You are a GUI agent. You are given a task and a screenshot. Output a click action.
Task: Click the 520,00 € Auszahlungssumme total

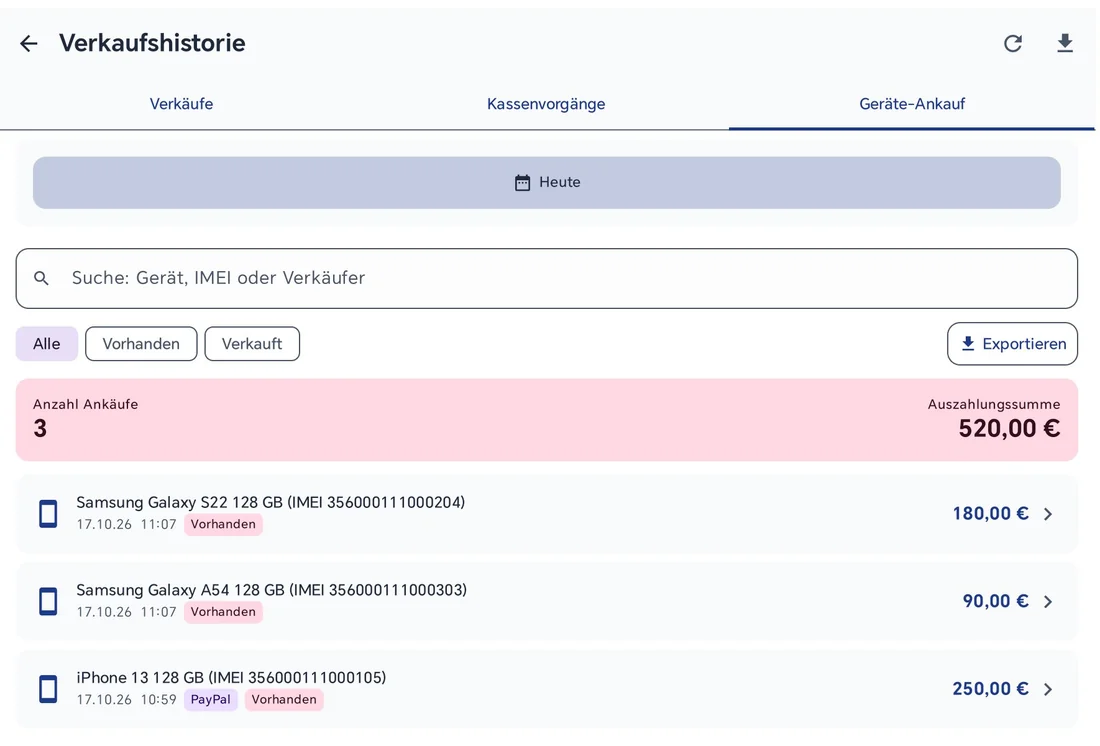(1009, 428)
